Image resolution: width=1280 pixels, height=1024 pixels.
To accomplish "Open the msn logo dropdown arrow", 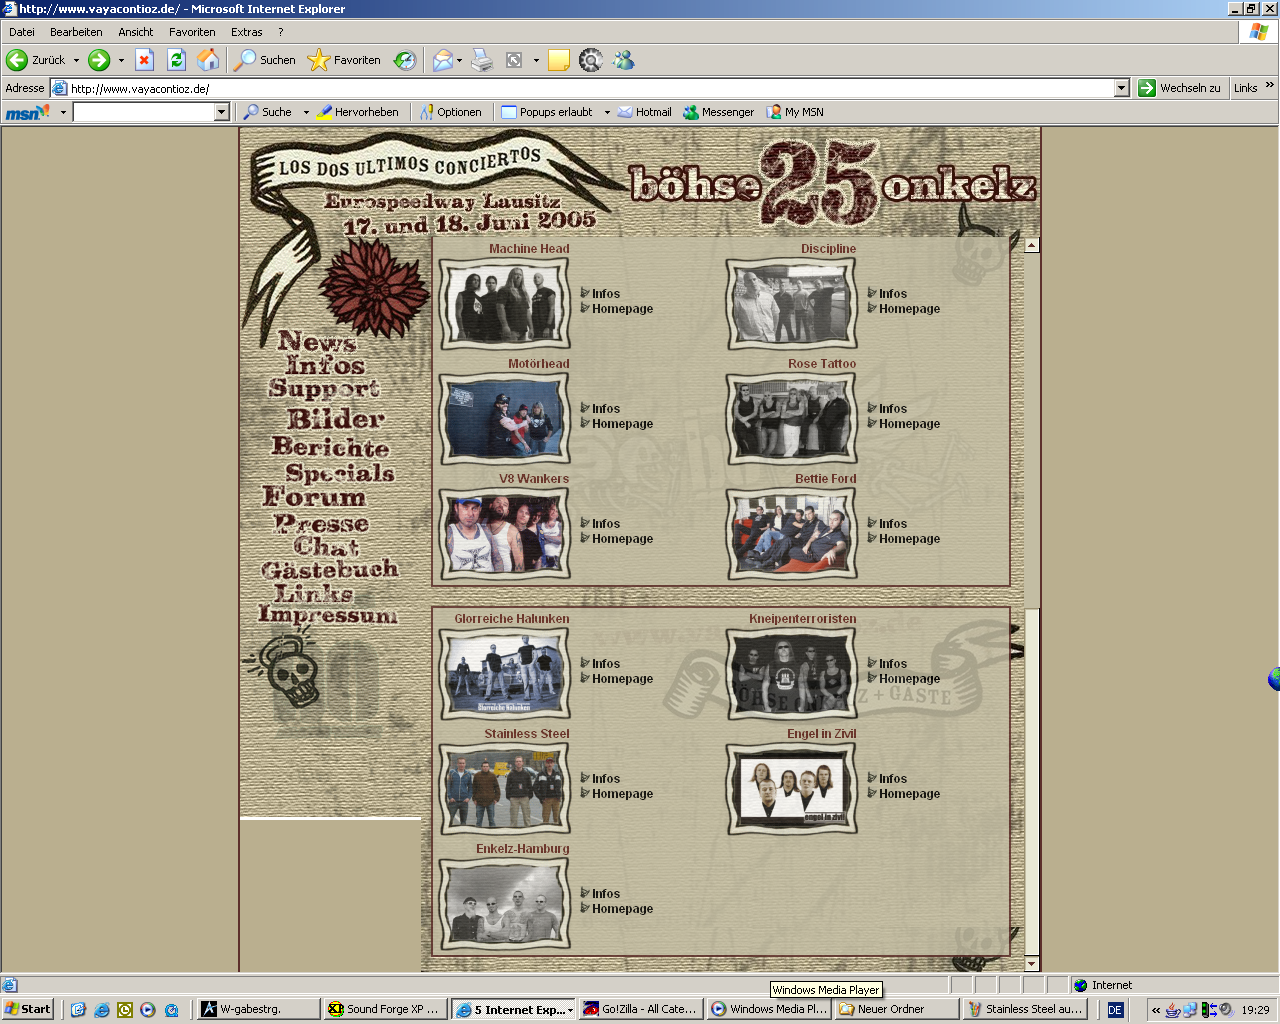I will pos(63,112).
